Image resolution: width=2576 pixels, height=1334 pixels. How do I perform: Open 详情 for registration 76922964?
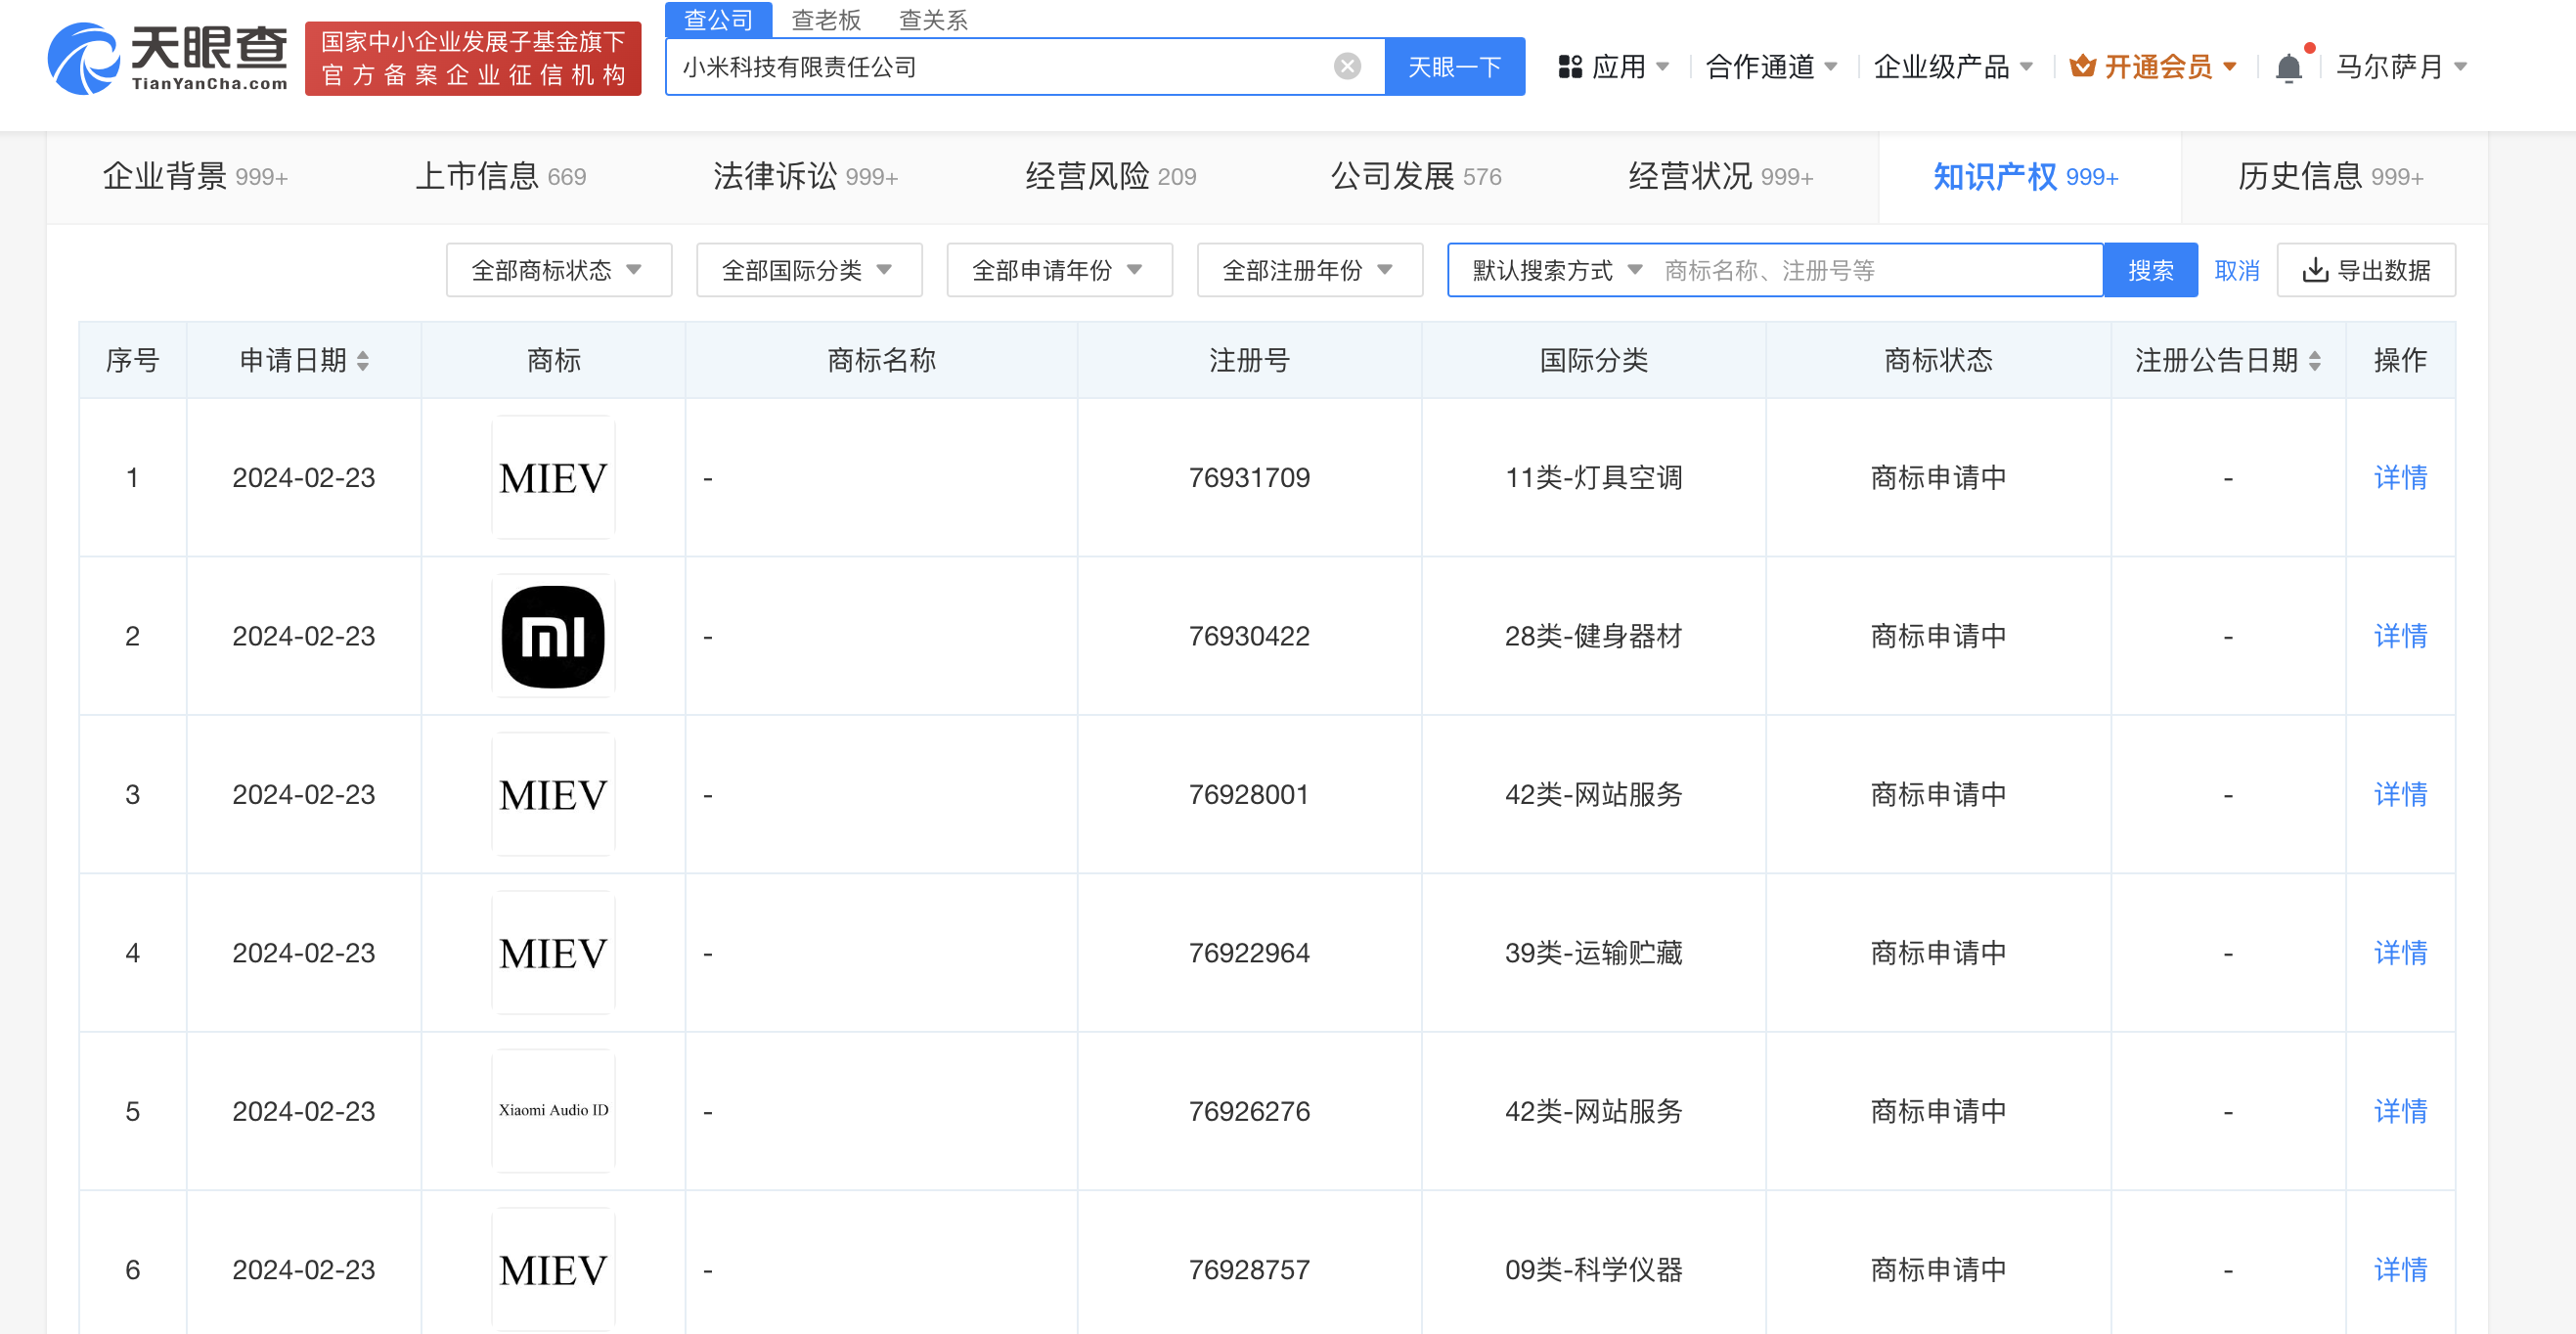(2400, 953)
